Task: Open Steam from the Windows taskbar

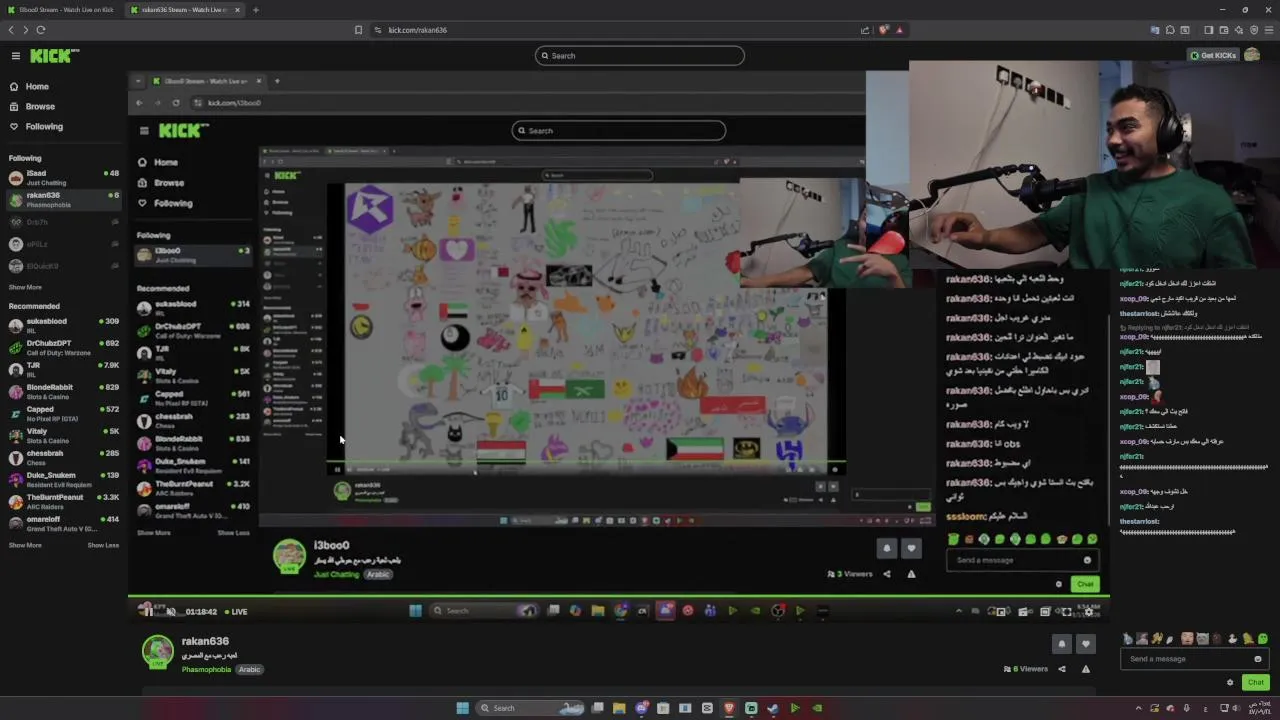Action: [x=773, y=708]
